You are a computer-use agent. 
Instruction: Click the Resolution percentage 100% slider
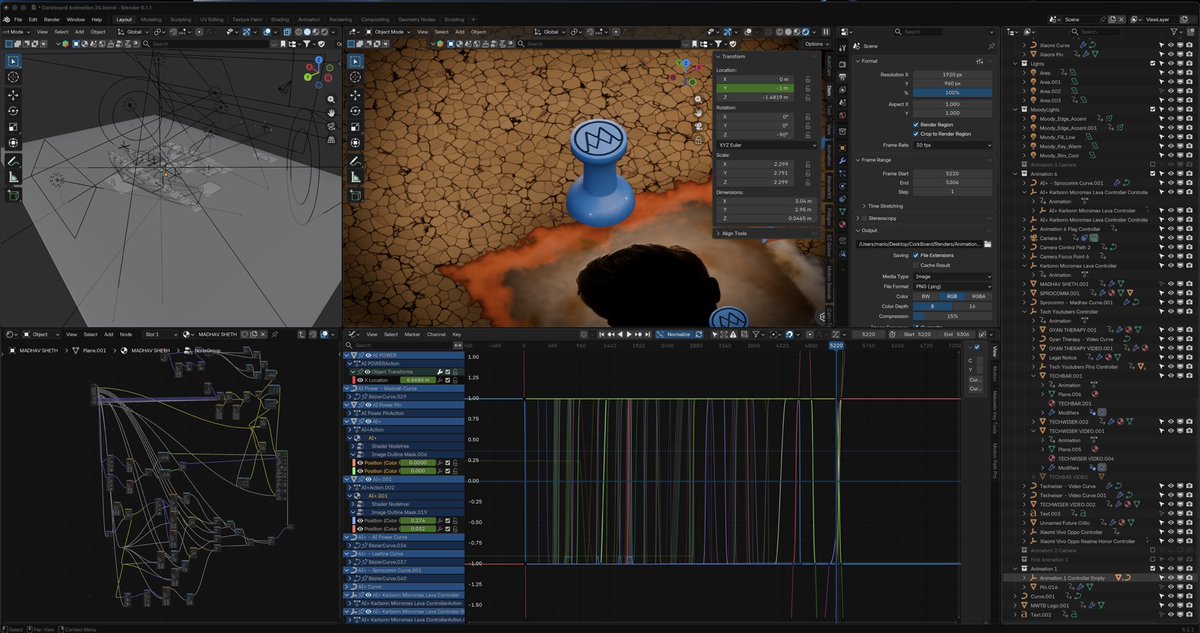953,93
